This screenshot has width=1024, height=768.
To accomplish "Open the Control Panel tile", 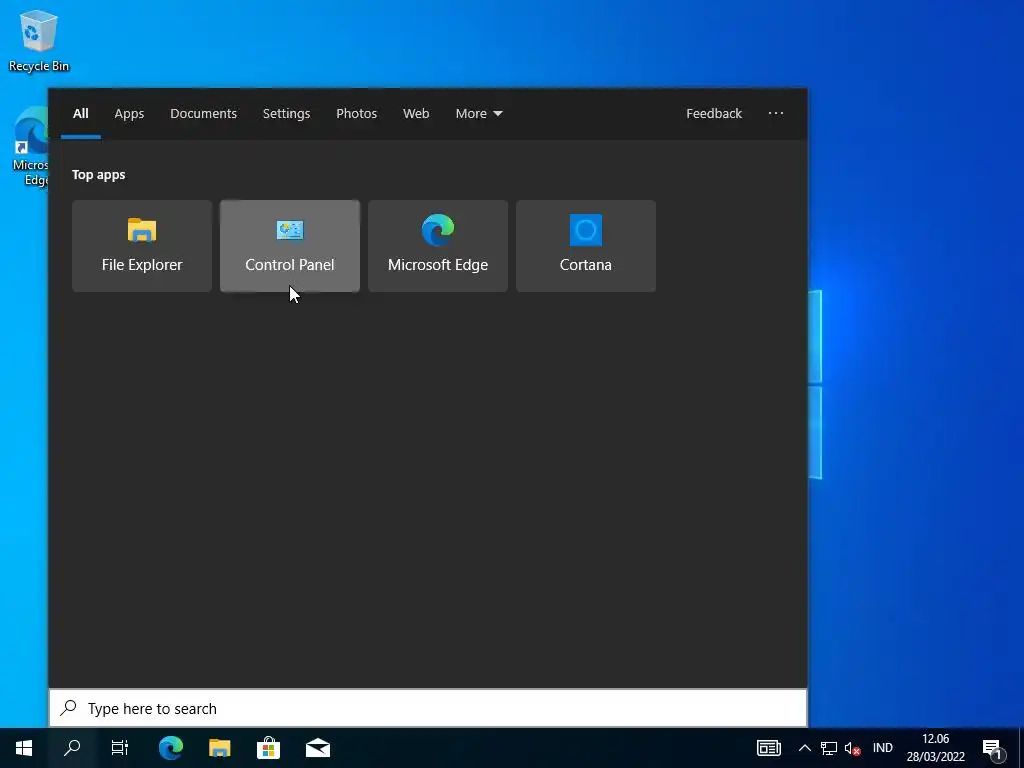I will 290,246.
